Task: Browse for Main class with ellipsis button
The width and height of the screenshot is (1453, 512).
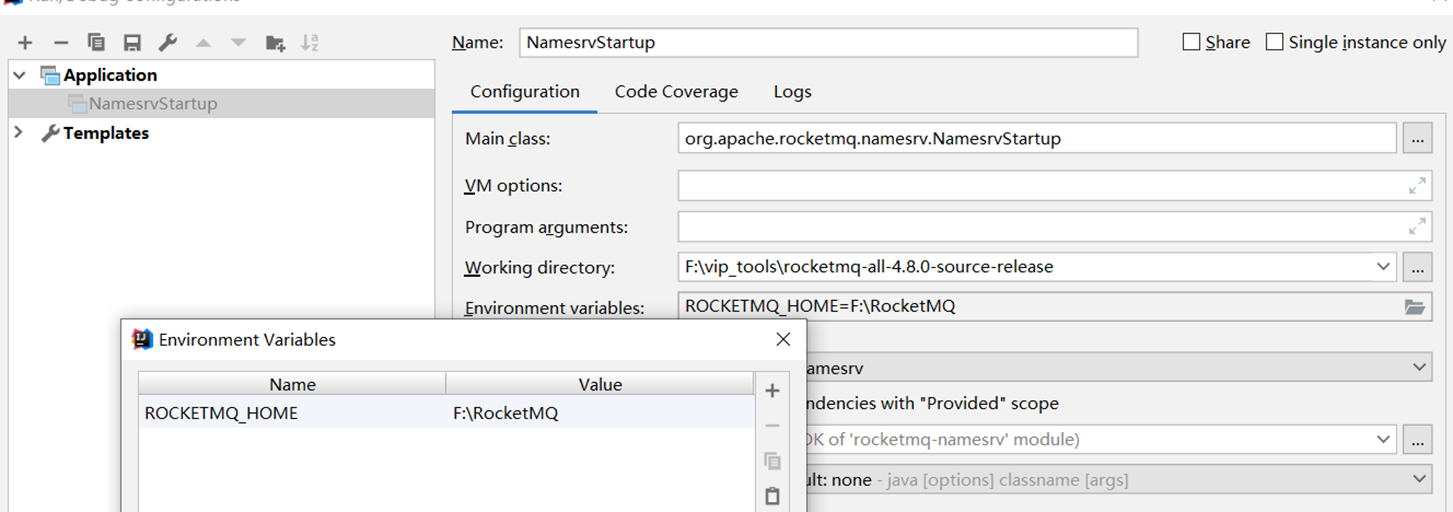Action: pos(1416,139)
